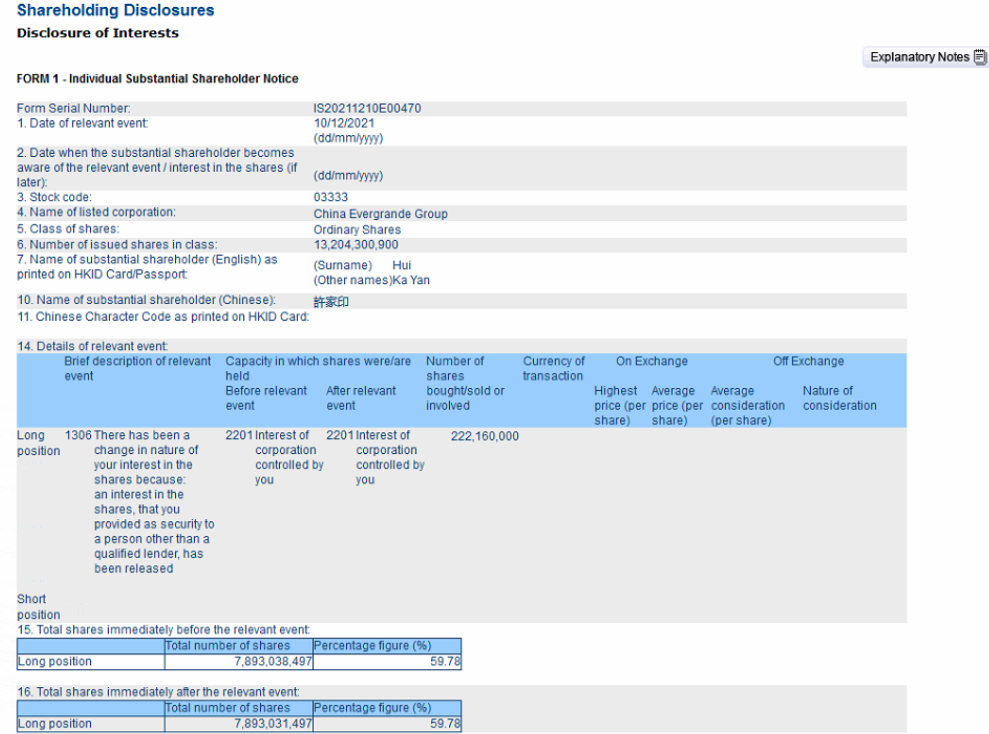Select total before event 7,893,038,497
The image size is (989, 734).
tap(273, 661)
